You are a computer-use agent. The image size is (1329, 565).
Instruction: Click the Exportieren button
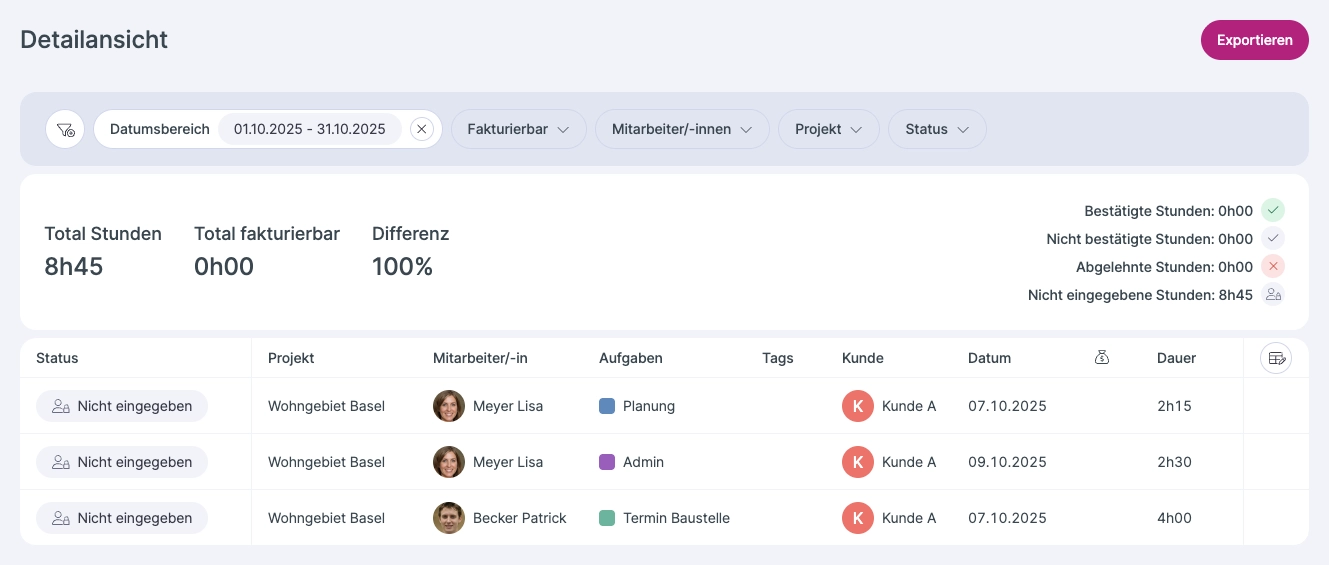(1254, 40)
